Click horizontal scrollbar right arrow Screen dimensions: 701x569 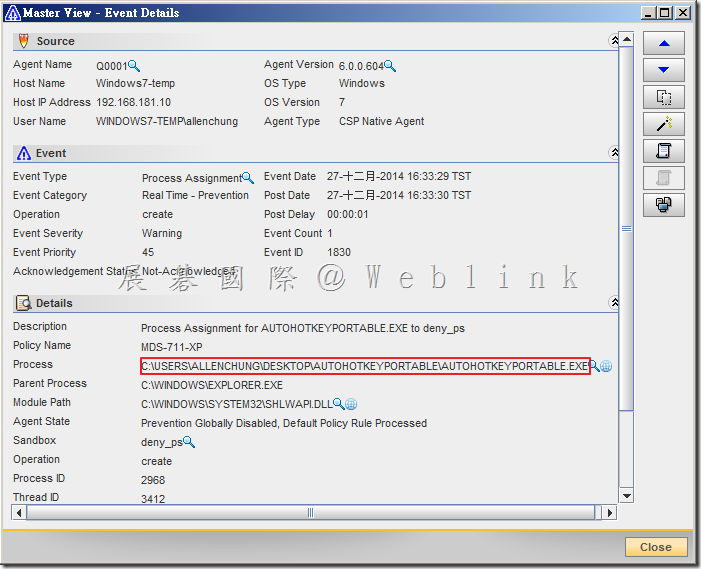coord(609,512)
